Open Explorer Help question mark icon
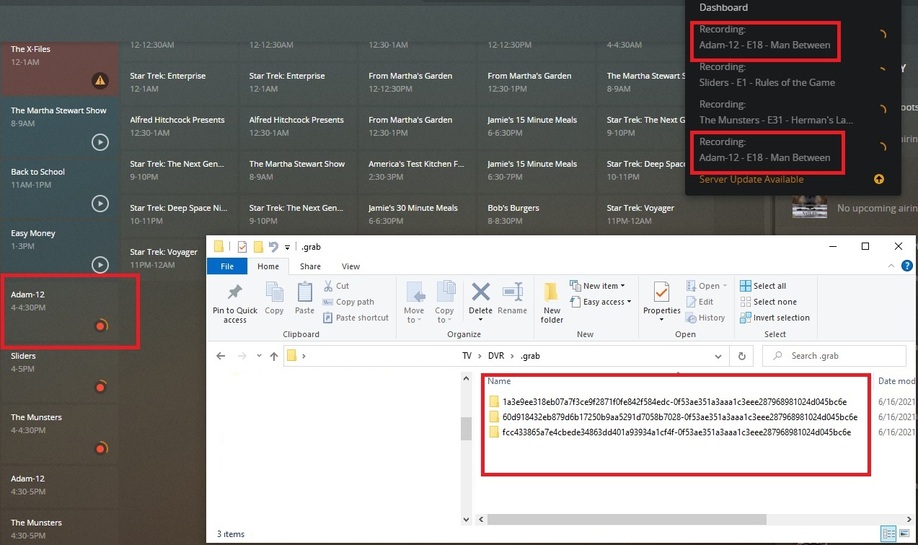The image size is (918, 545). pos(907,266)
